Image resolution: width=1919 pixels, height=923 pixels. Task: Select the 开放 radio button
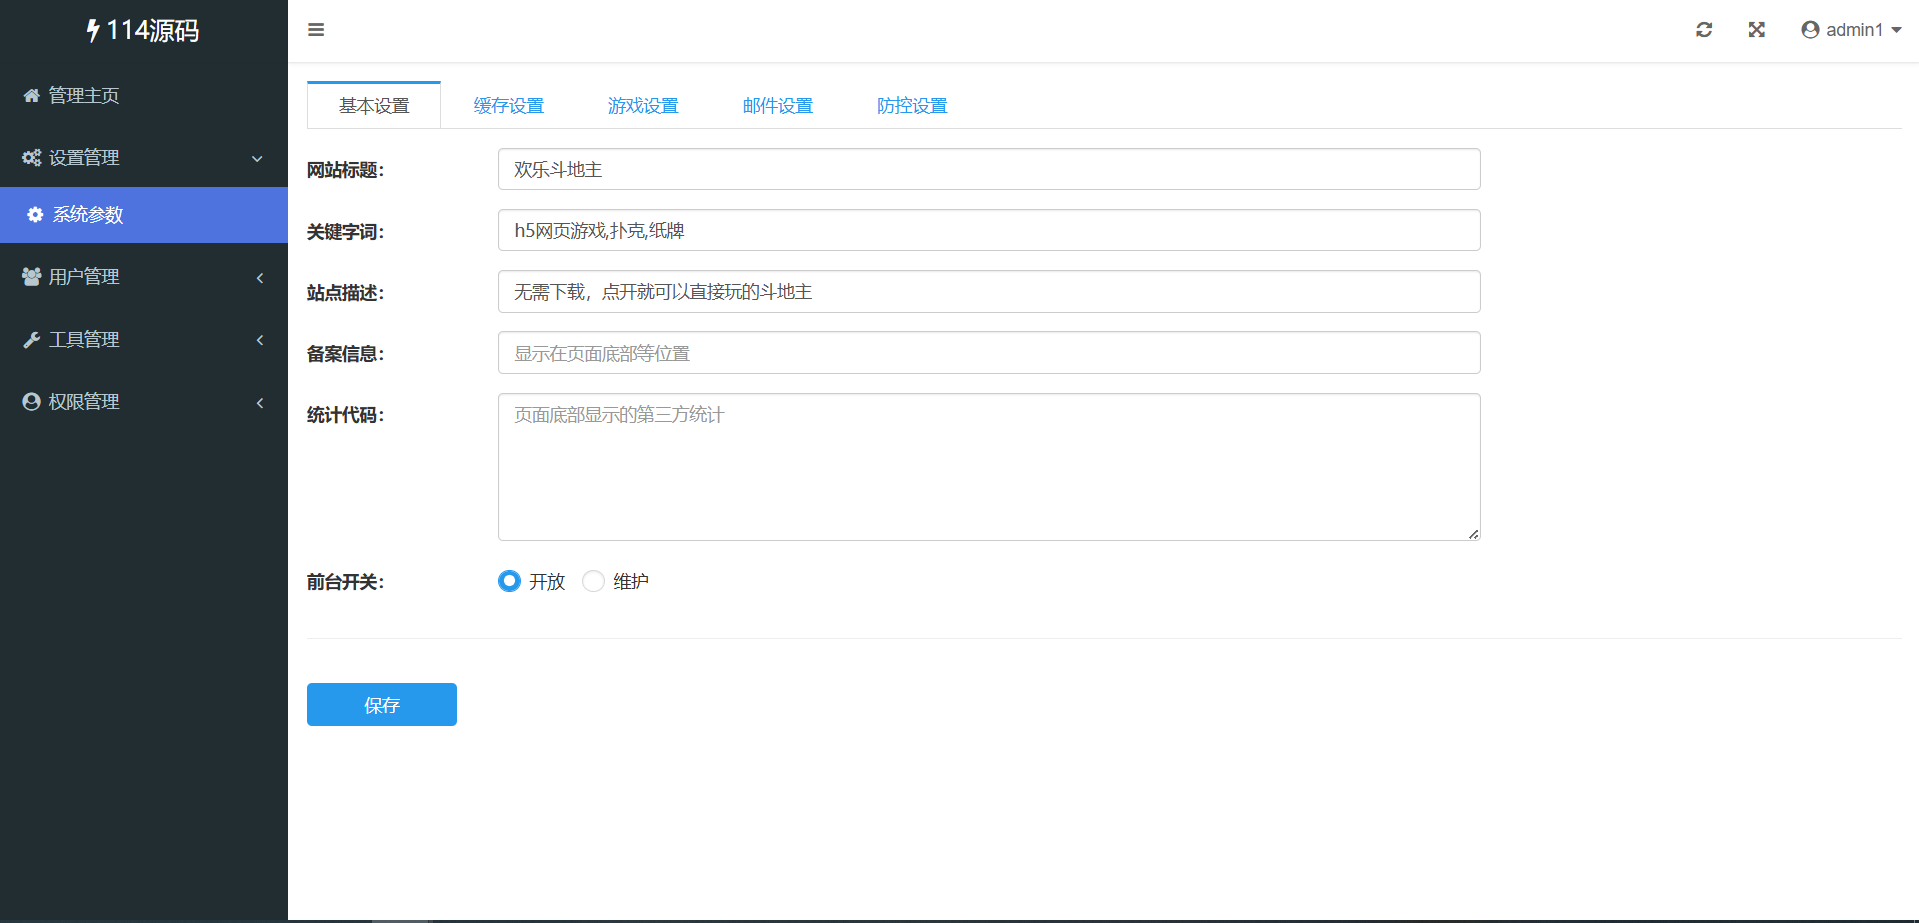pos(509,581)
